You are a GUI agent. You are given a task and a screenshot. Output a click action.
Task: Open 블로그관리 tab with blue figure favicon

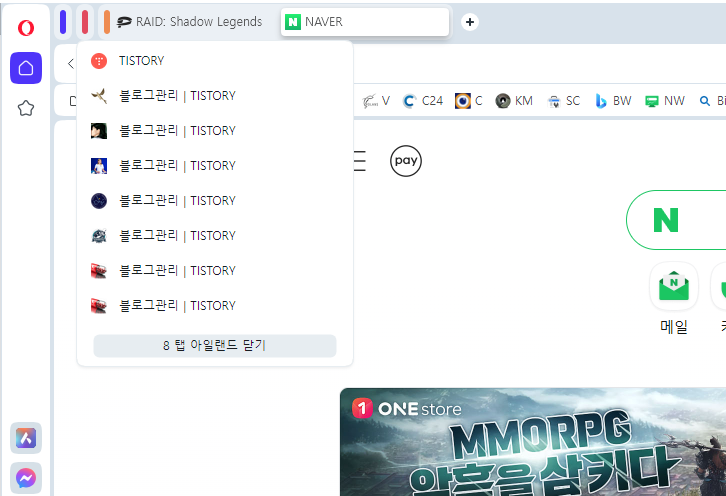coord(215,166)
